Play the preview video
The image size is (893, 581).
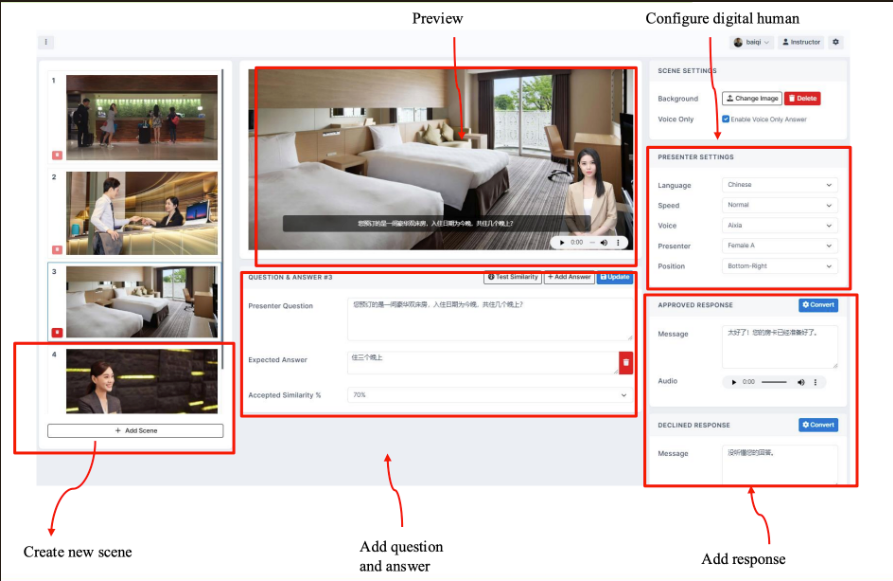click(x=562, y=242)
